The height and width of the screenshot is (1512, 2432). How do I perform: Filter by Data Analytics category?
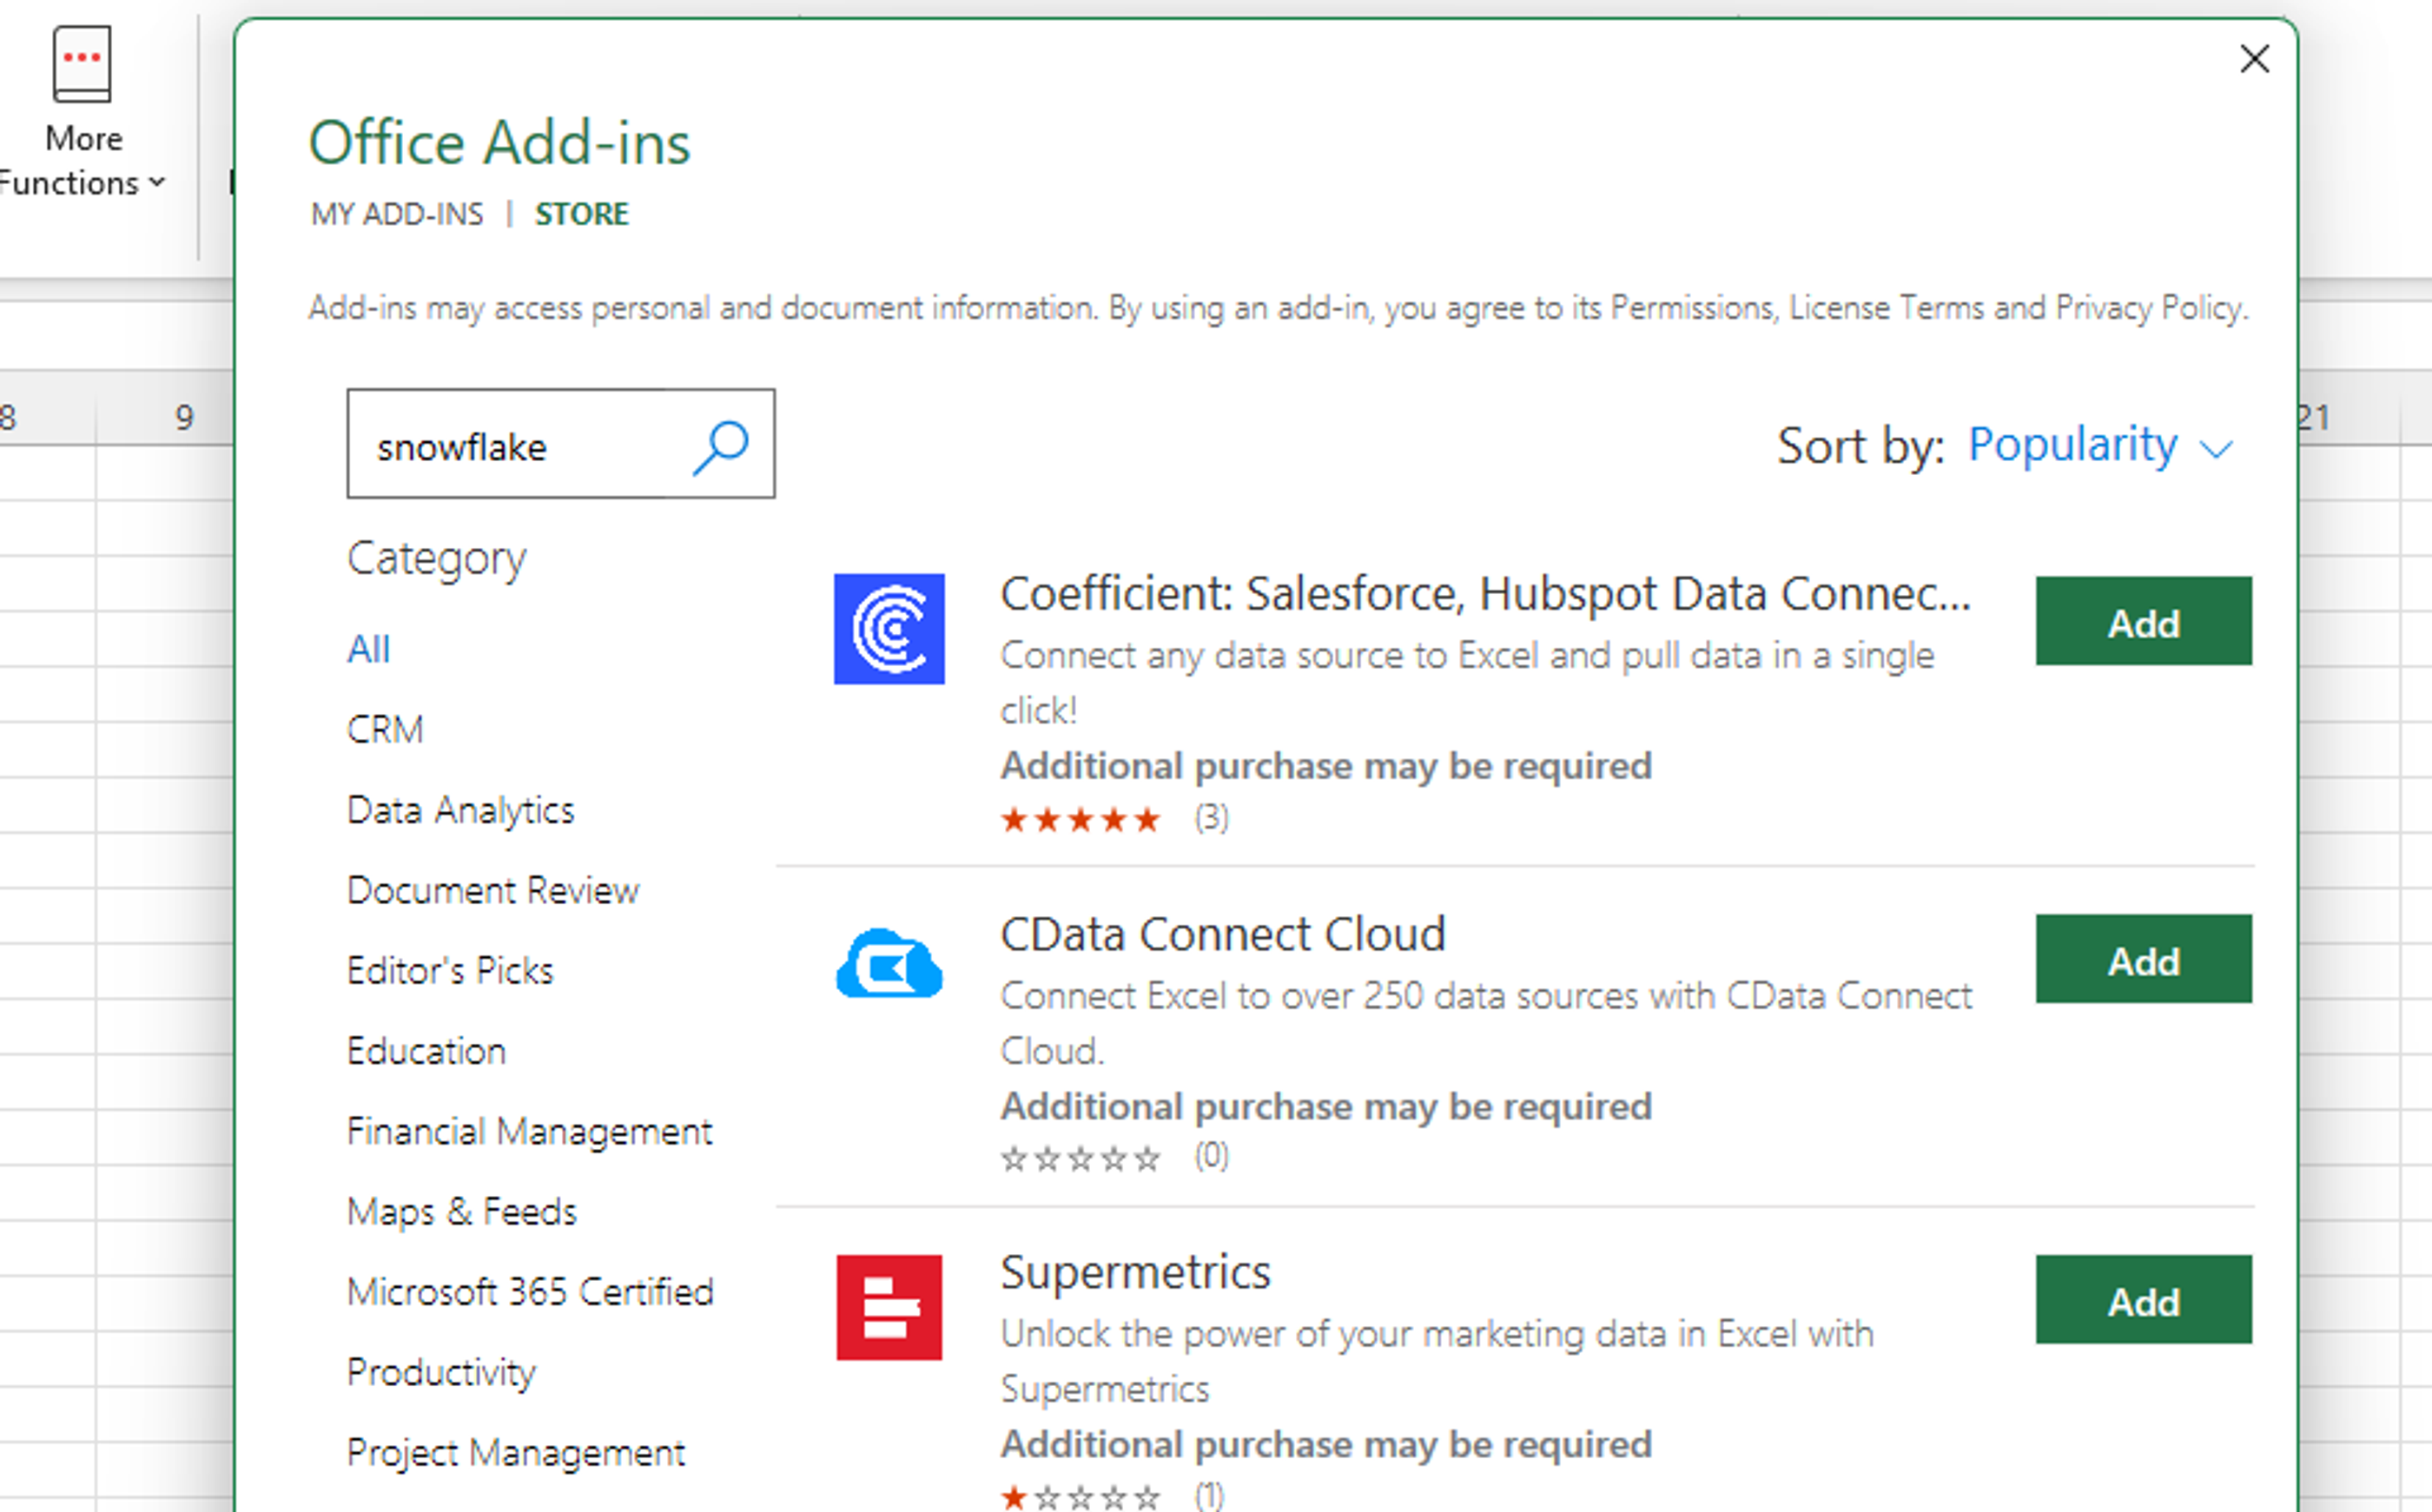click(x=460, y=810)
